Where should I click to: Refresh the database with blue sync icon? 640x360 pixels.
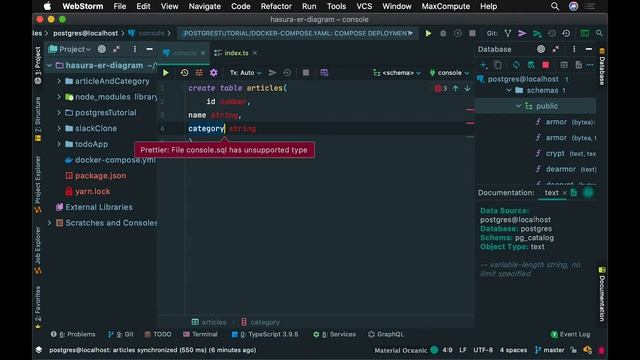pos(516,65)
